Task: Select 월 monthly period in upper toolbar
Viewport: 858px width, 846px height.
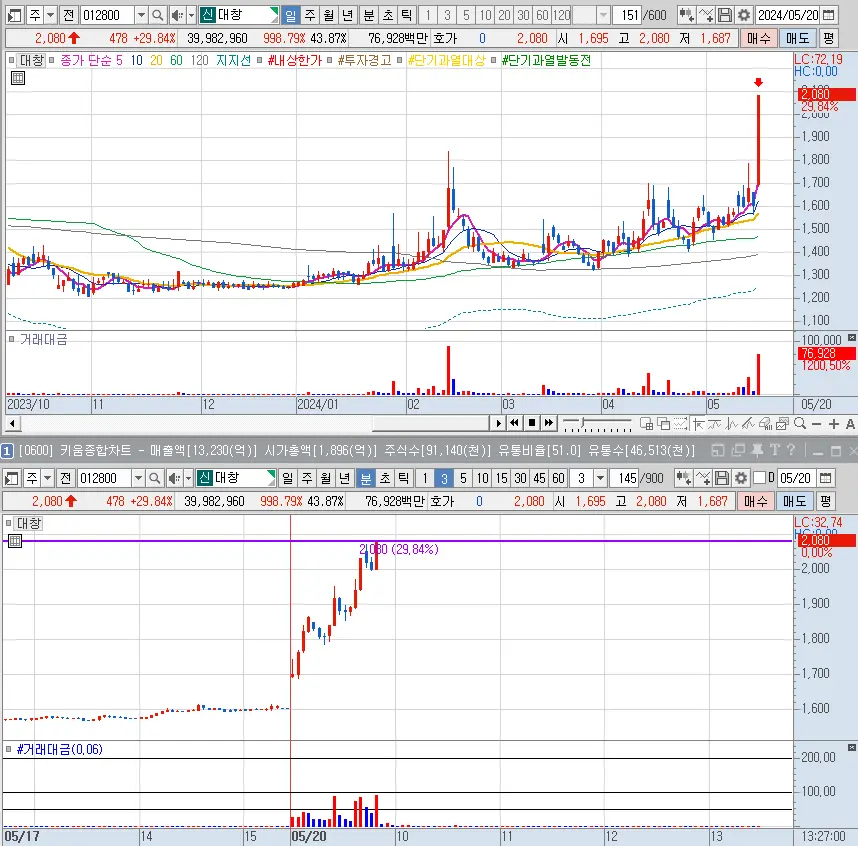Action: [328, 15]
